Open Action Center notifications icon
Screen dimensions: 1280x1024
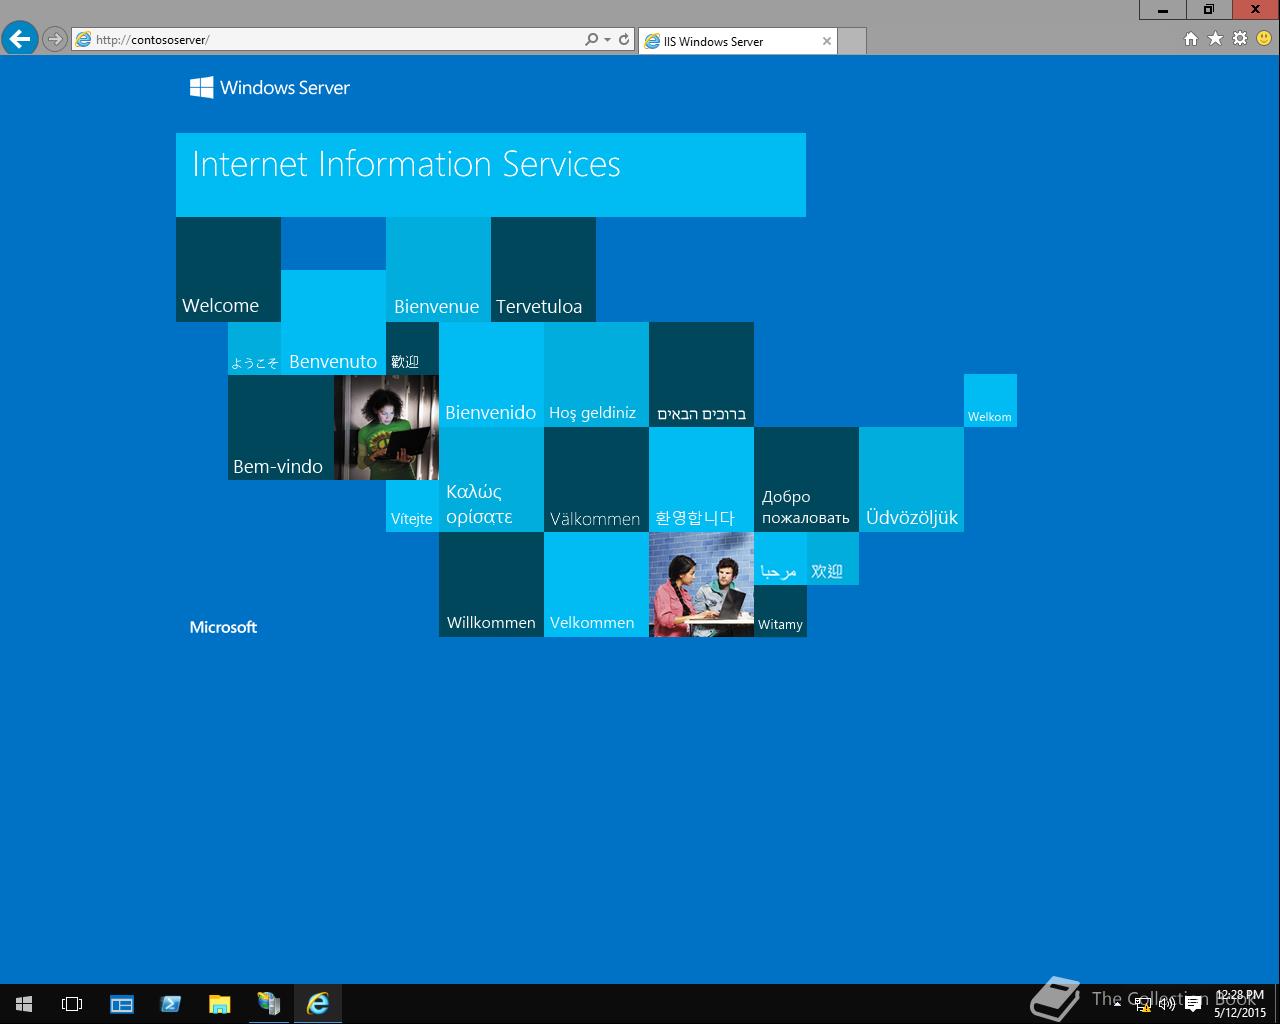(x=1192, y=1004)
